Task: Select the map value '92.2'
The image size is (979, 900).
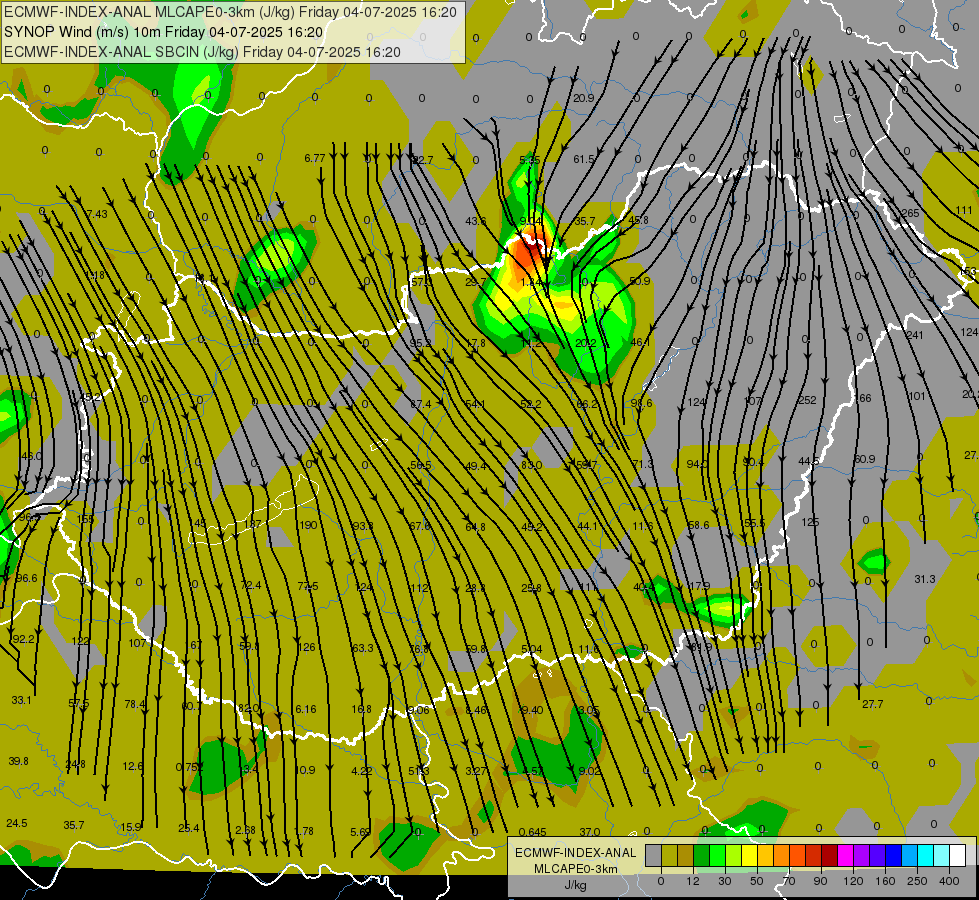Action: [24, 639]
